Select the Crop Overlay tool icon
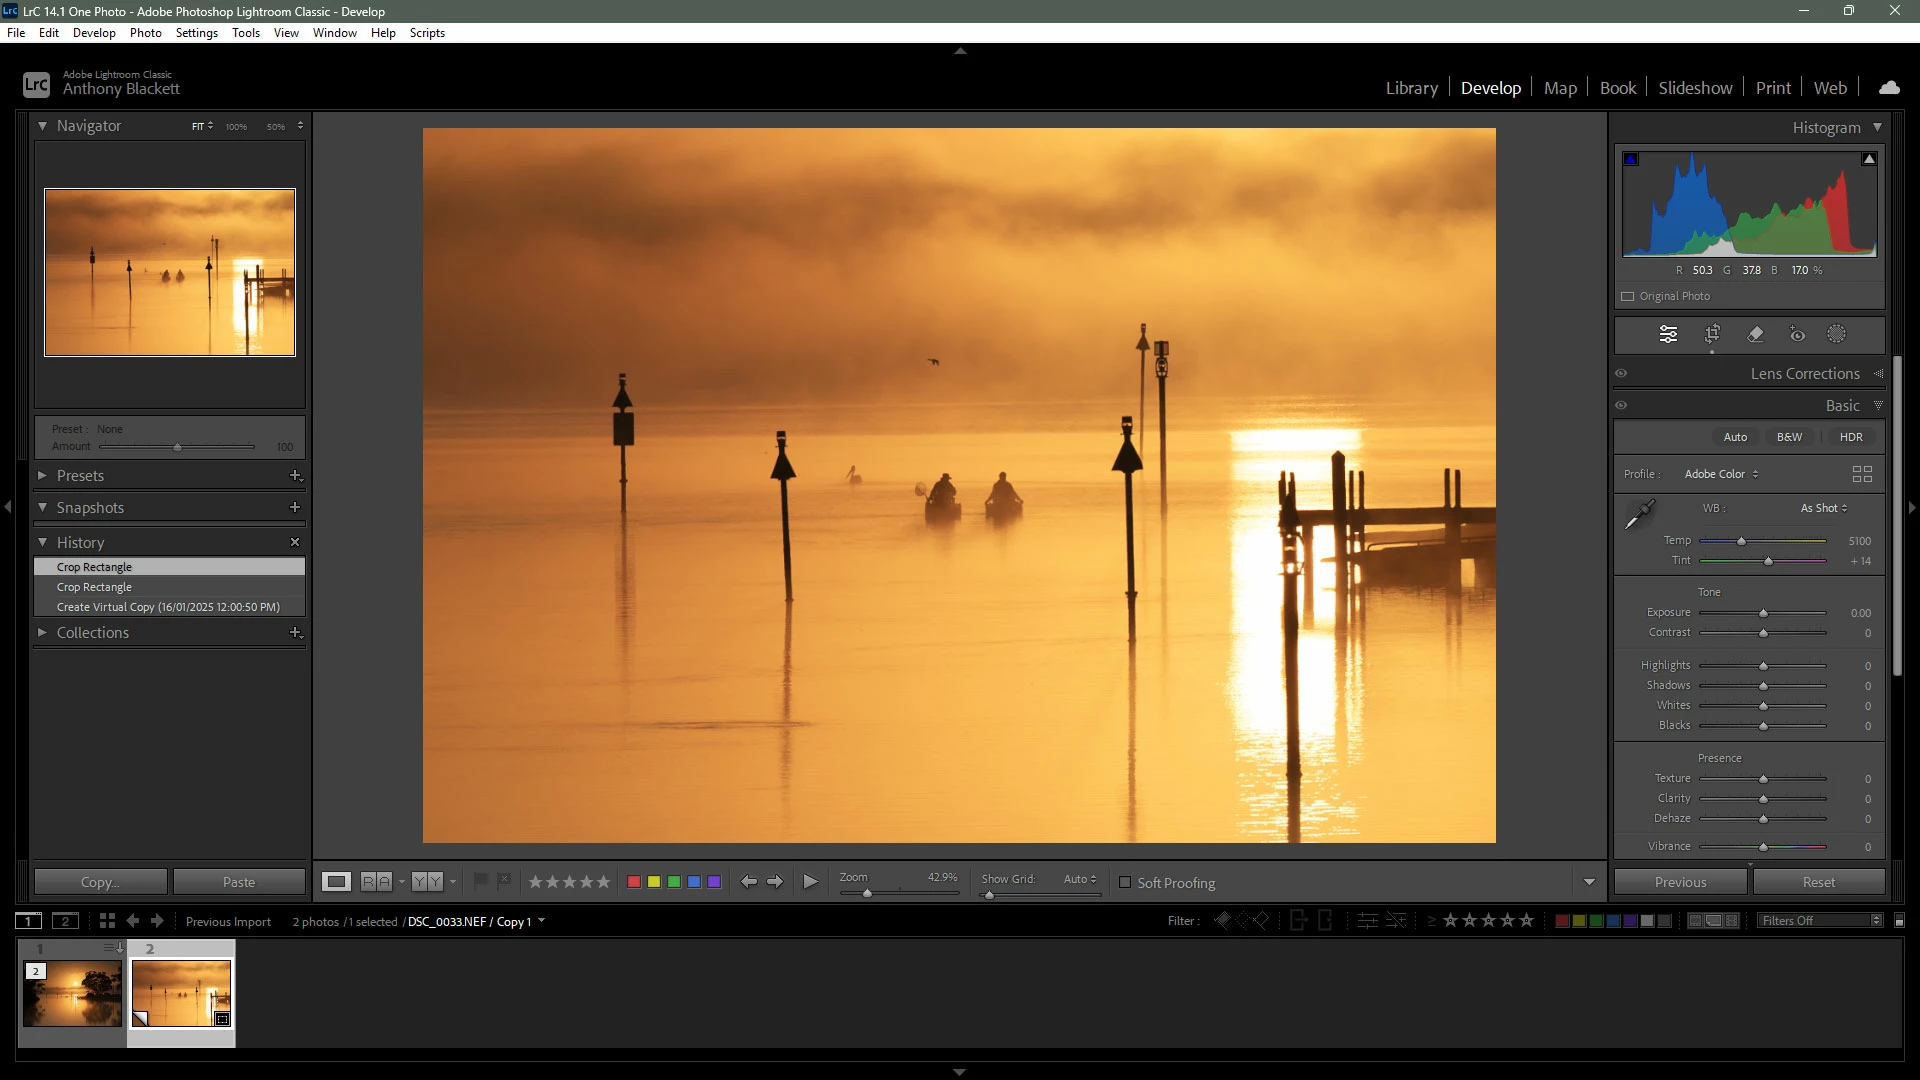1920x1080 pixels. tap(1712, 334)
